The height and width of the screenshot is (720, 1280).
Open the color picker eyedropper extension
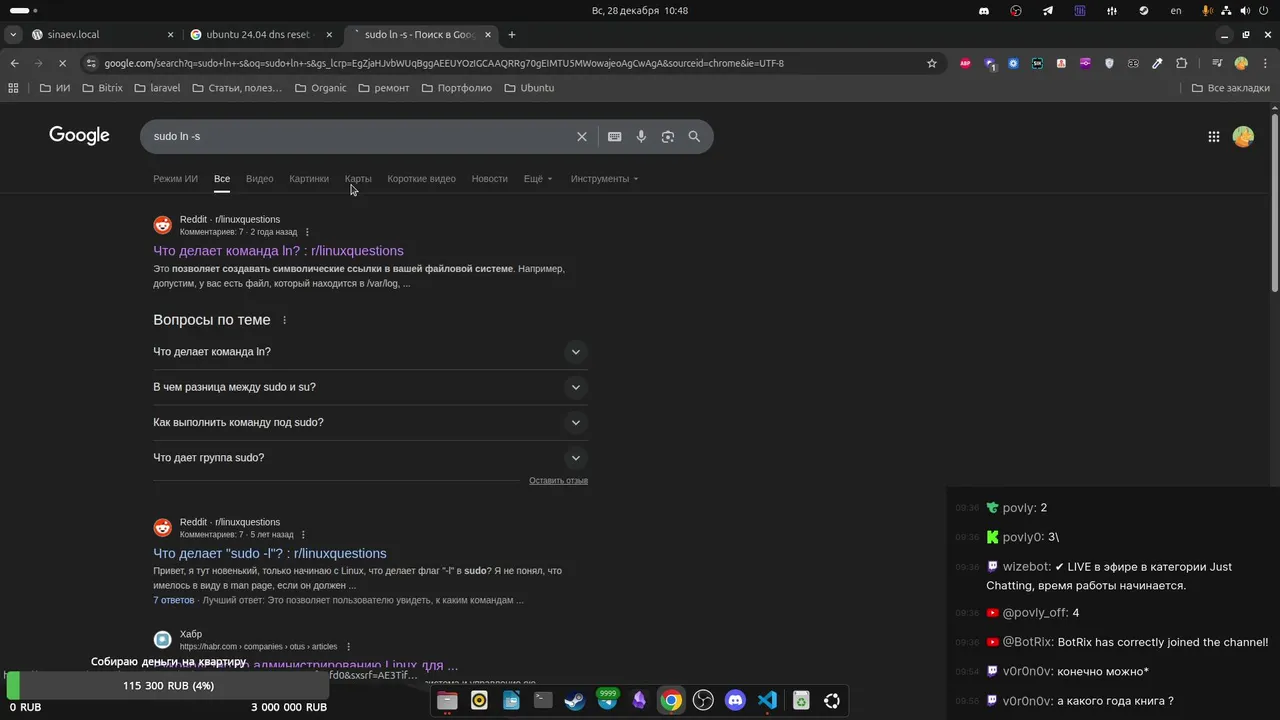1157,63
